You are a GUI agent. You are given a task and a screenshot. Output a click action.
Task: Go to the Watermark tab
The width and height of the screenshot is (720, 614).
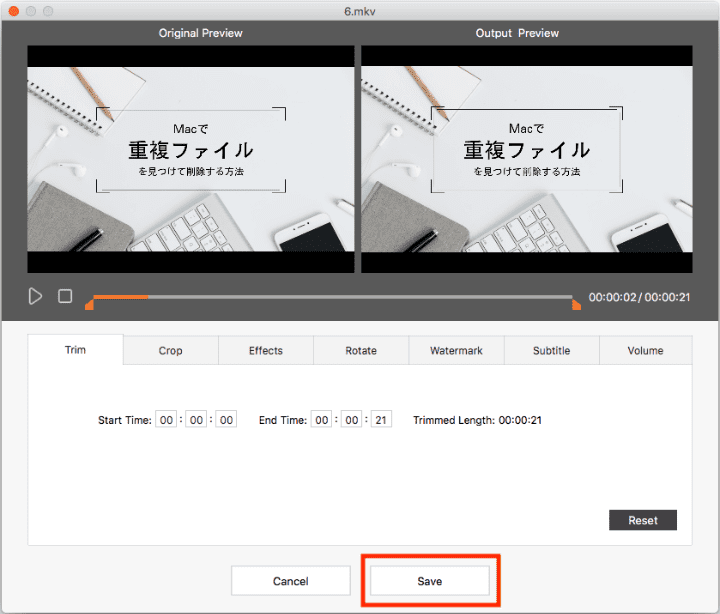pos(456,351)
